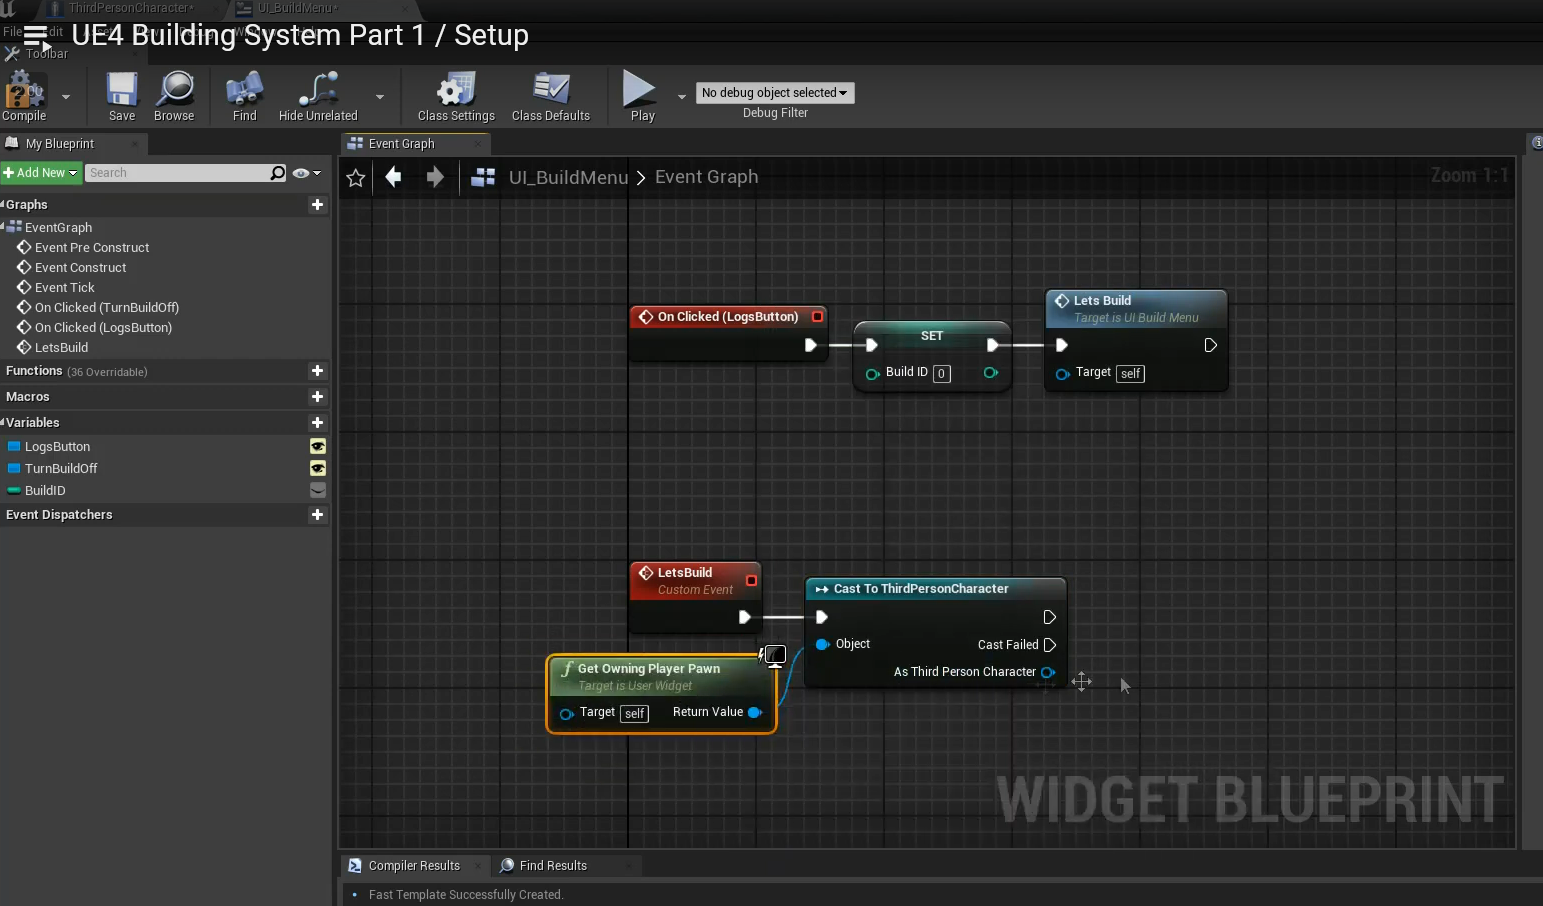Save the blueprint with Save icon

[x=122, y=92]
